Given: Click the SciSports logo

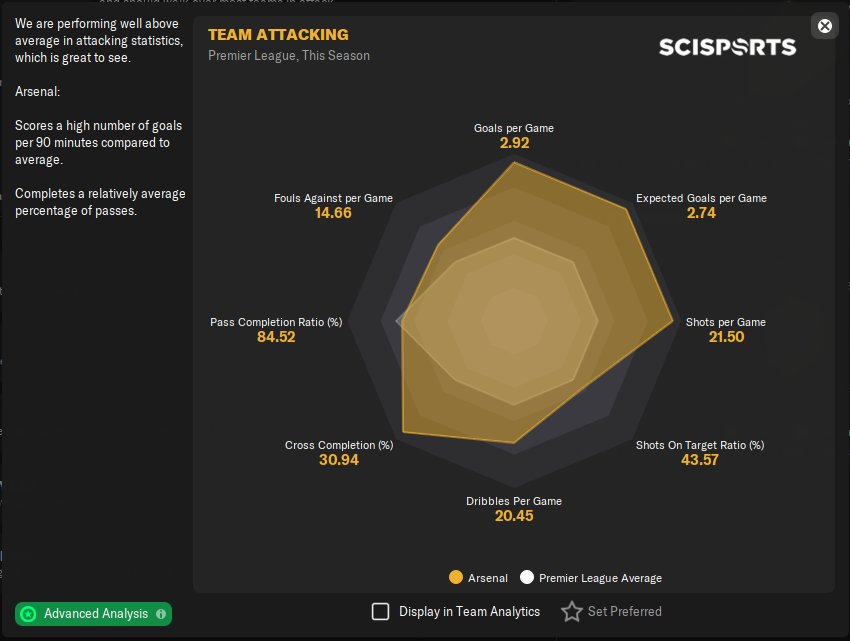Looking at the screenshot, I should coord(727,47).
